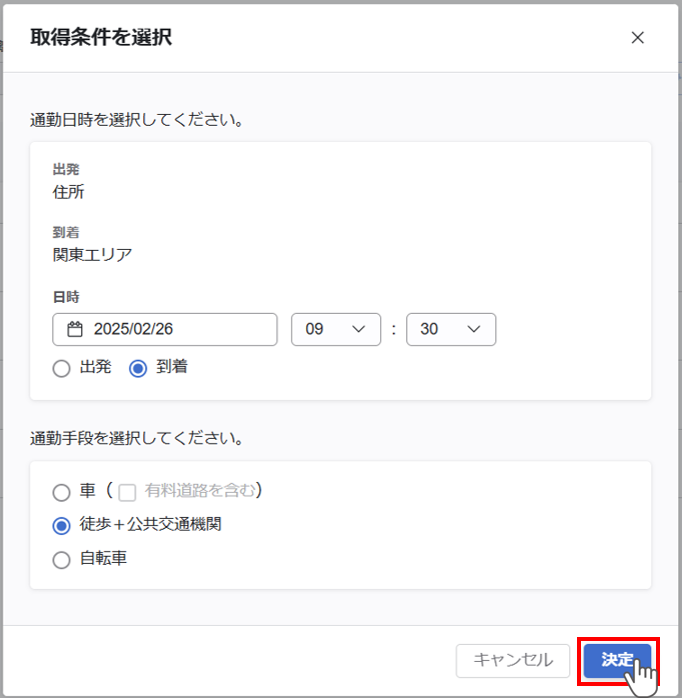This screenshot has height=698, width=682.
Task: Open the calendar date picker icon
Action: (75, 329)
